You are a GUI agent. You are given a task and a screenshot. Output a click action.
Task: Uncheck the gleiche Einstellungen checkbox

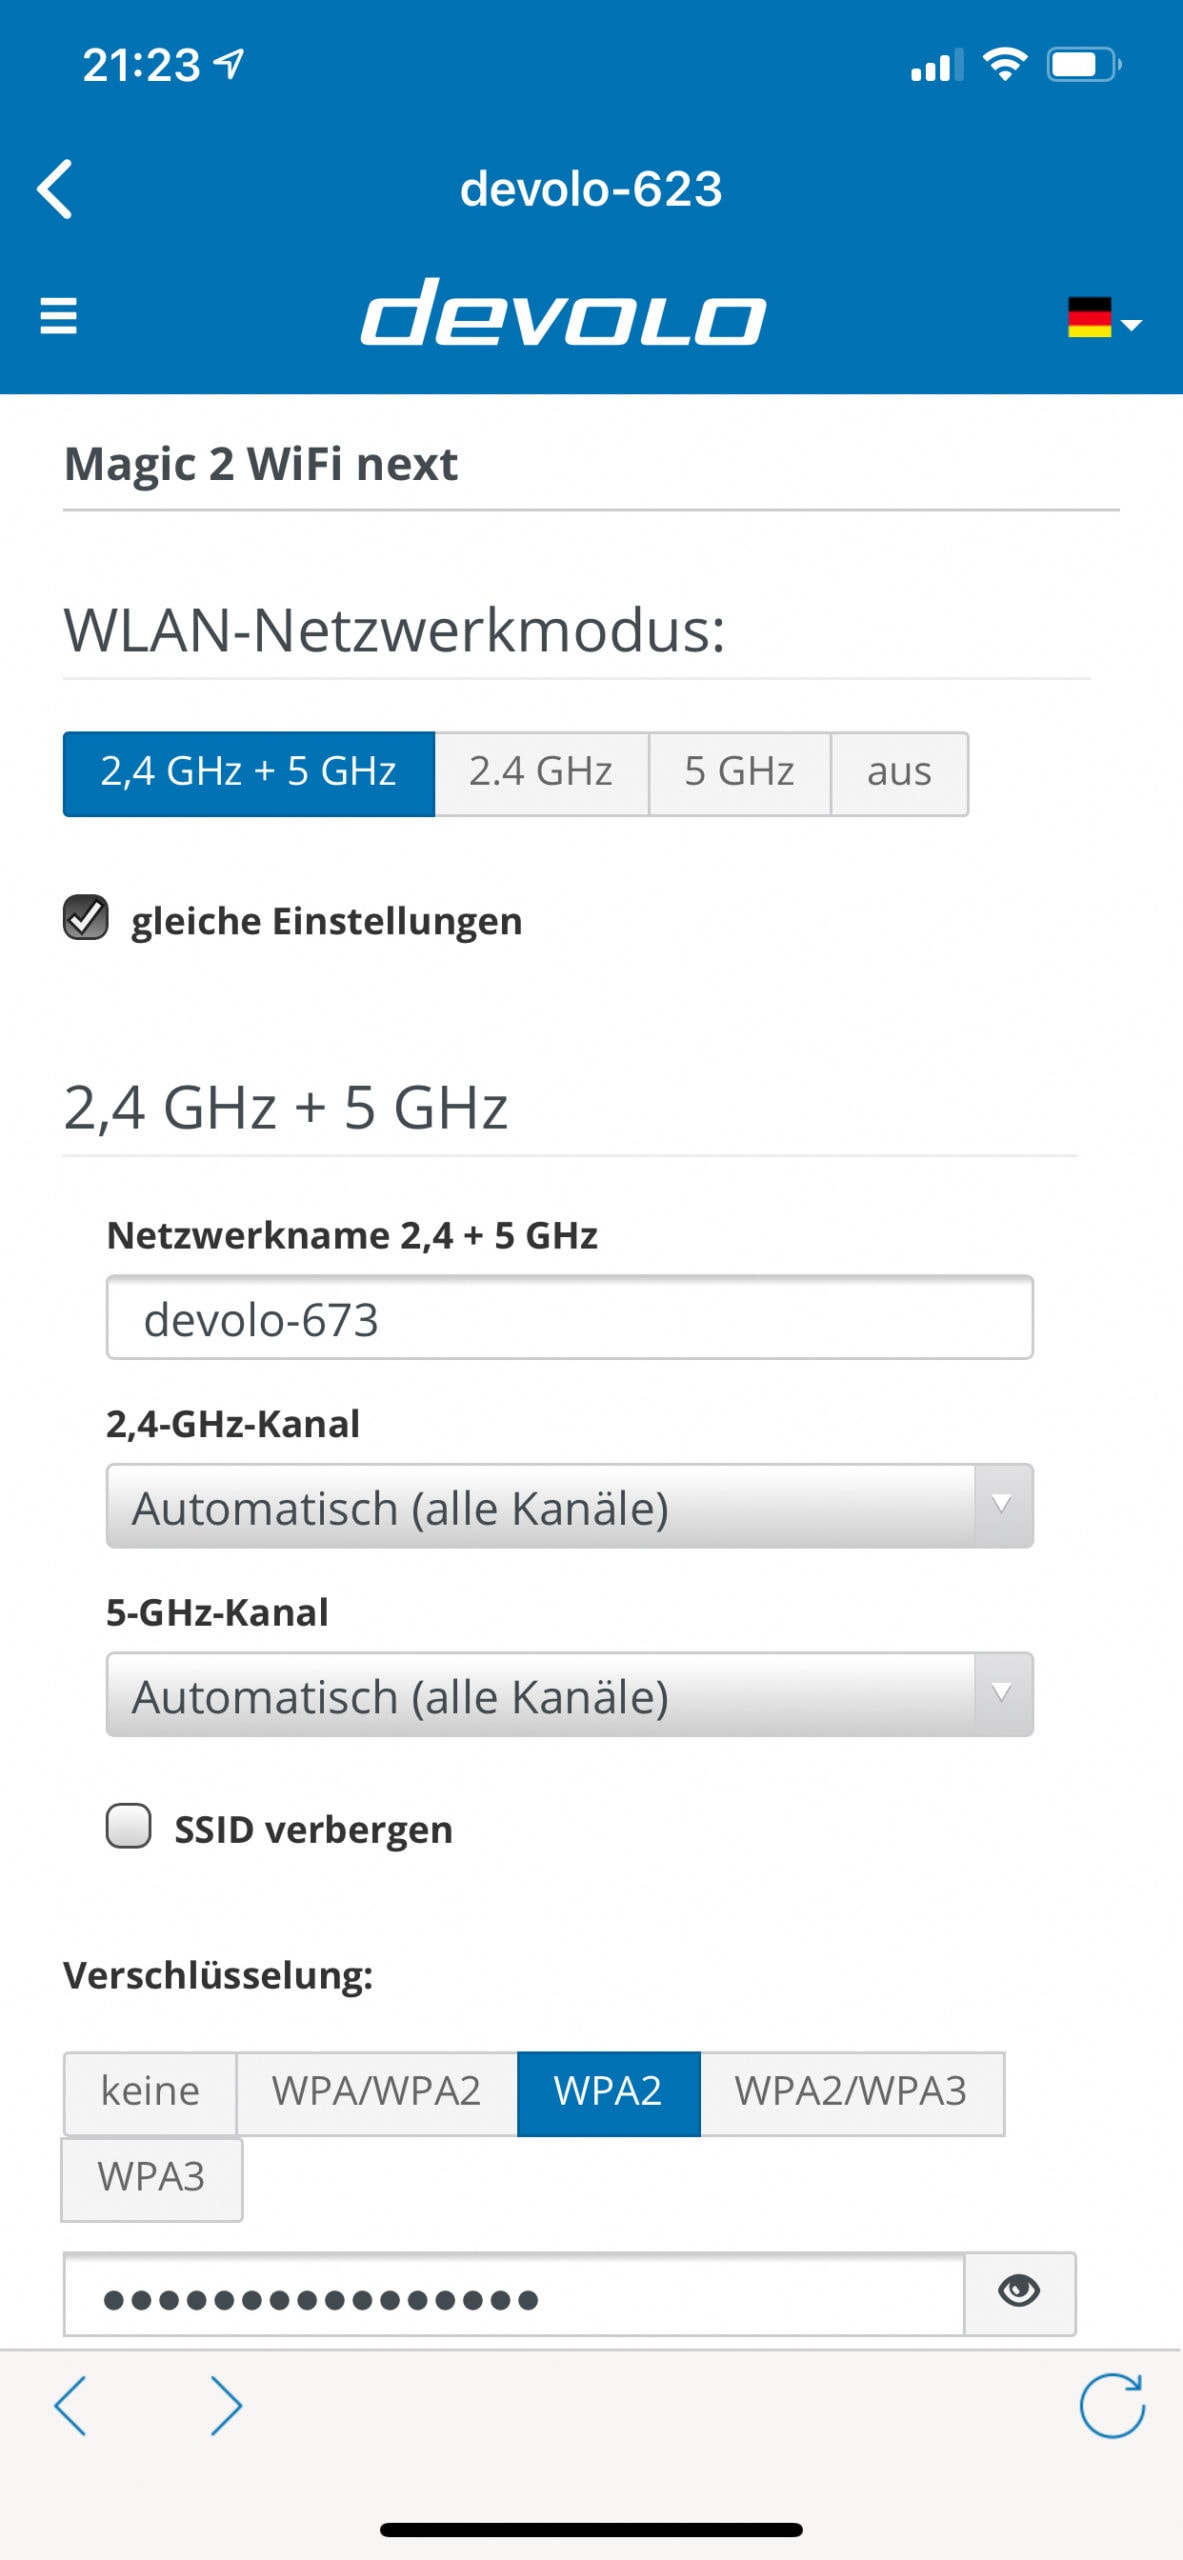86,918
